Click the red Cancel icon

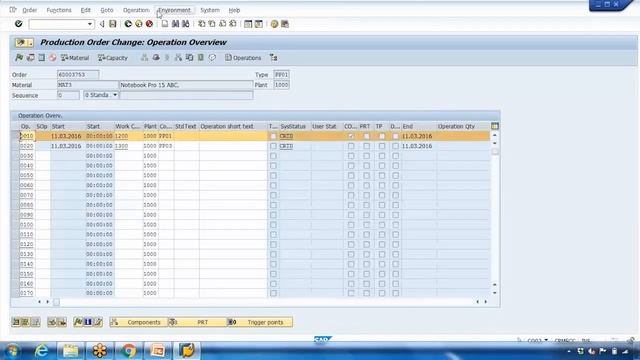pos(149,24)
